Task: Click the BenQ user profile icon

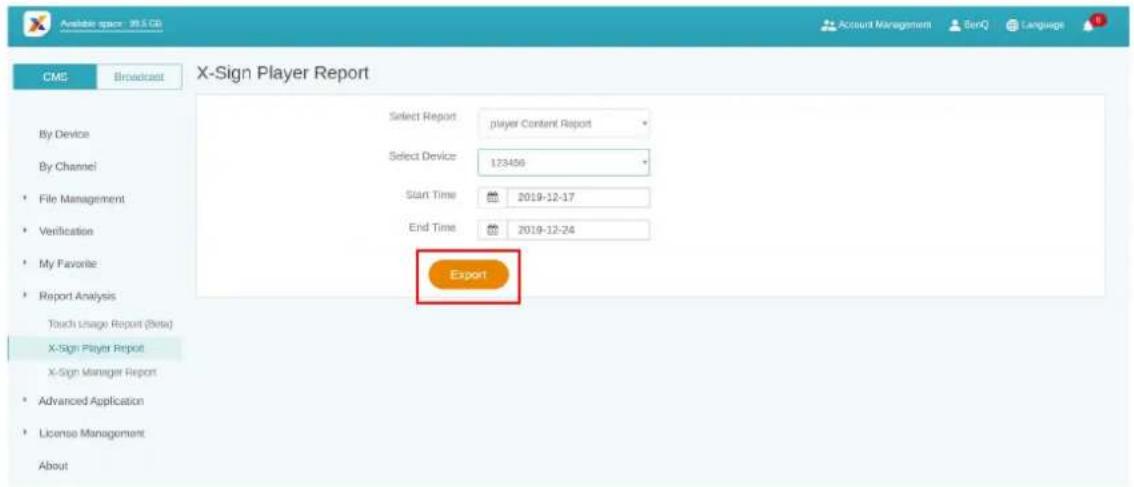Action: (x=954, y=25)
